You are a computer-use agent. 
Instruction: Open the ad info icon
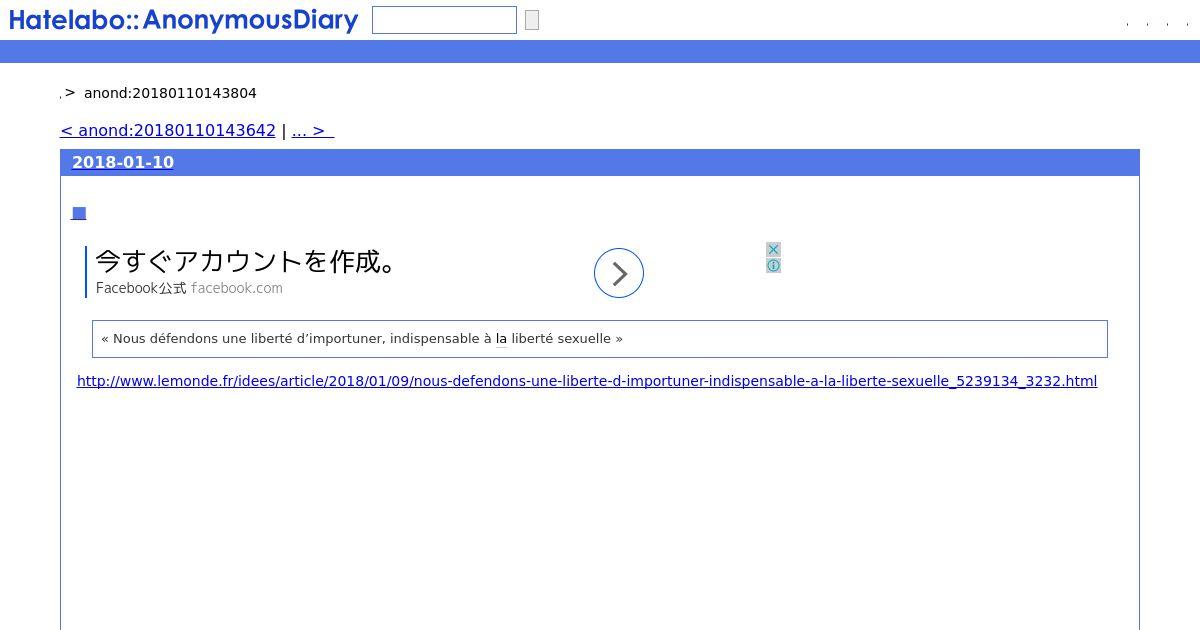coord(773,265)
